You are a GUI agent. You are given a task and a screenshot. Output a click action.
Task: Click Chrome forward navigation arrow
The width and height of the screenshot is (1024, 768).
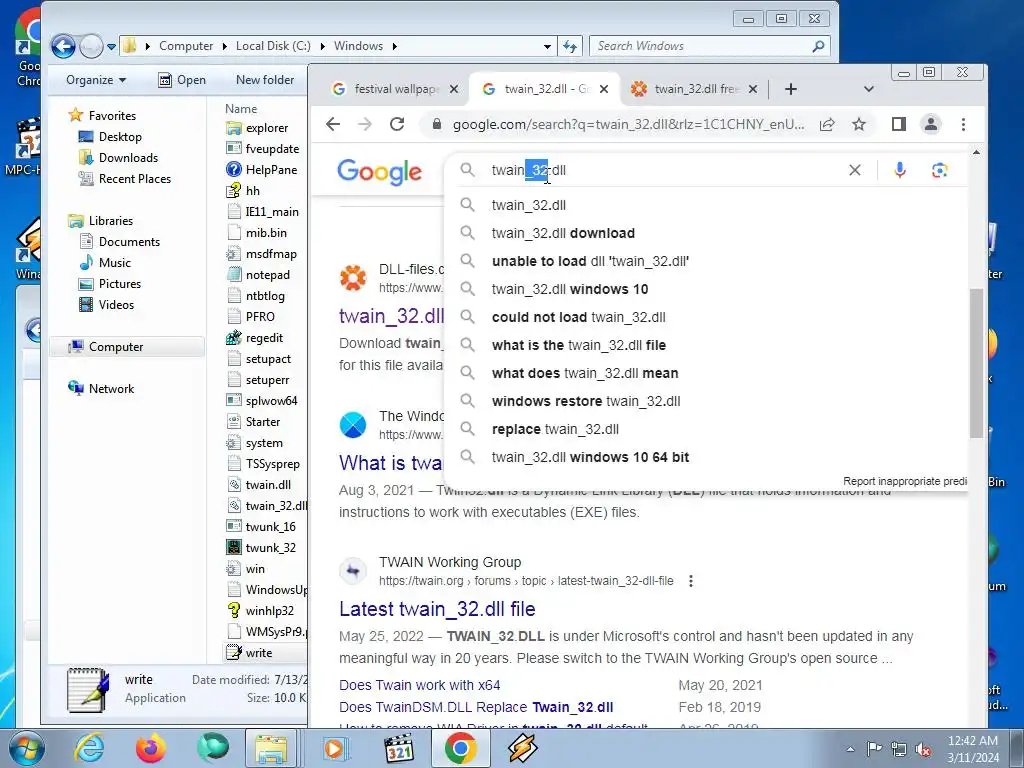coord(364,124)
